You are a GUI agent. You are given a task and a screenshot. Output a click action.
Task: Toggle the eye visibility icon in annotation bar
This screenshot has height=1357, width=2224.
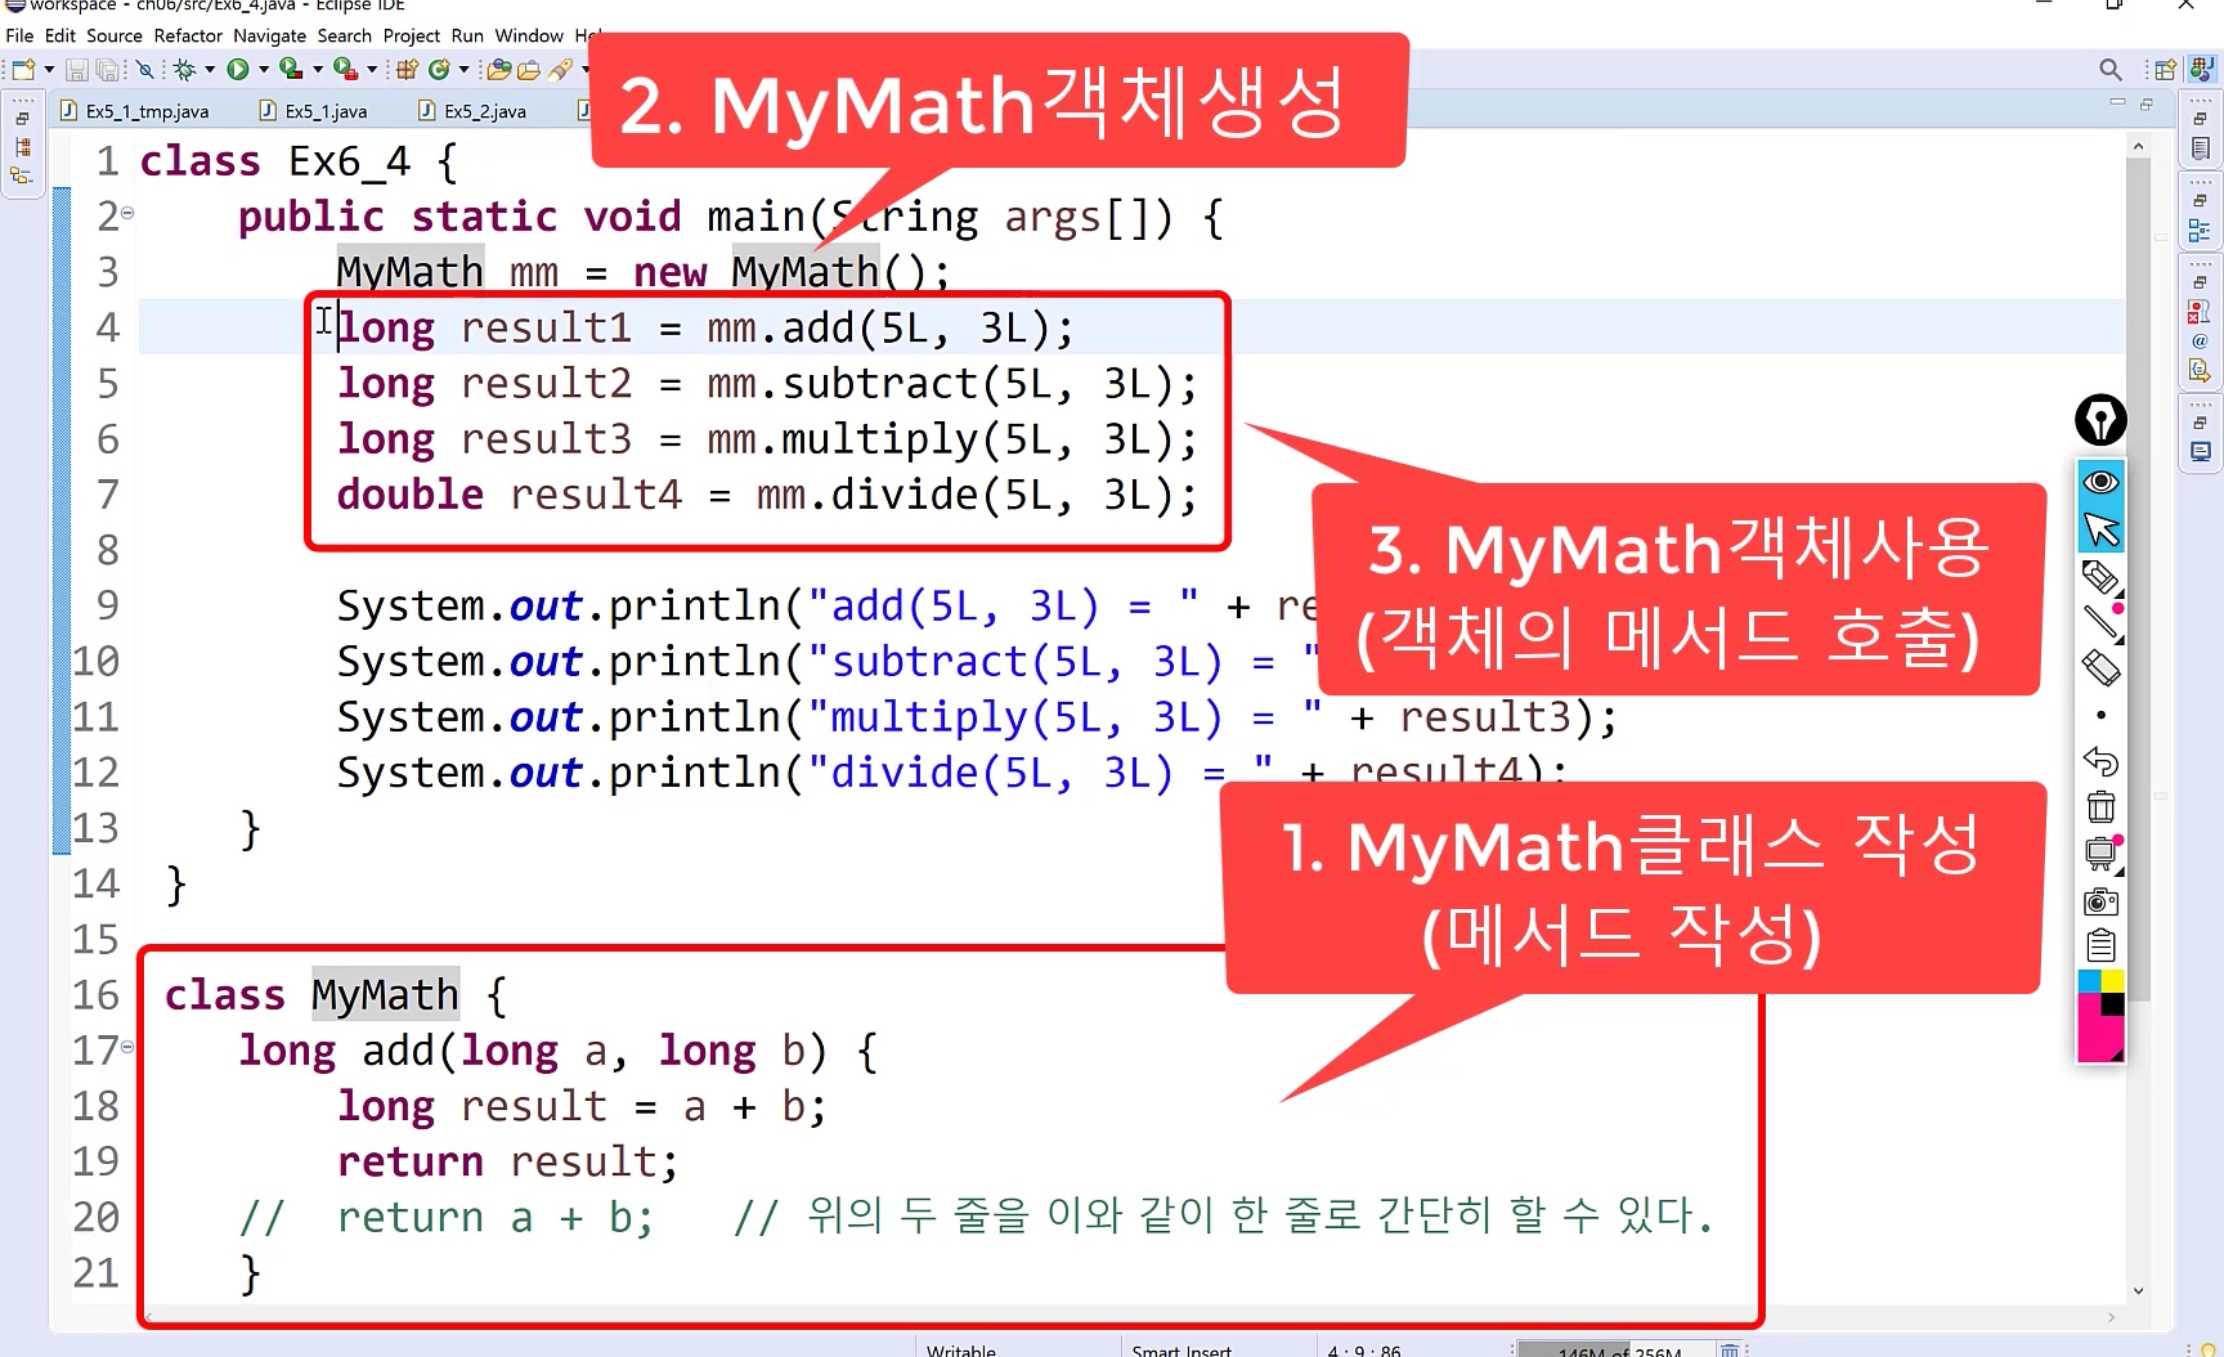pos(2100,482)
